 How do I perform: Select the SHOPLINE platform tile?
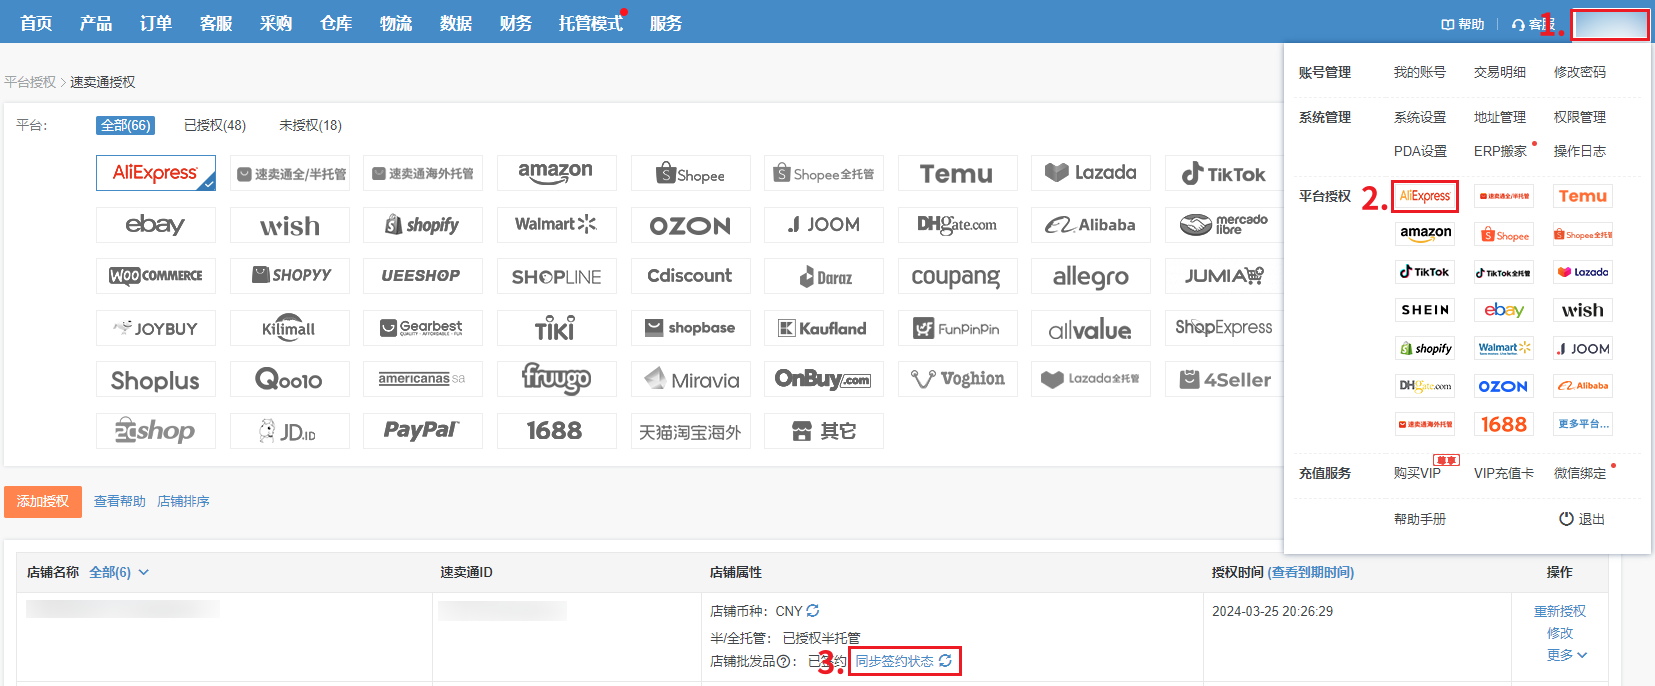pos(556,276)
